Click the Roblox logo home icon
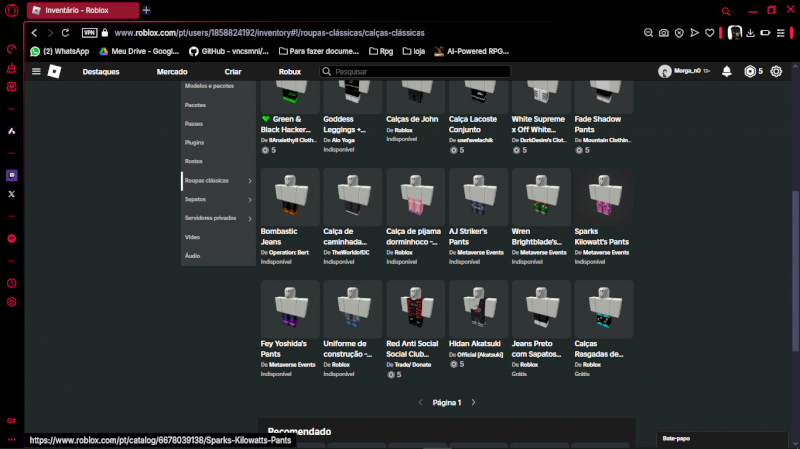Screen dimensions: 800x449 point(55,72)
